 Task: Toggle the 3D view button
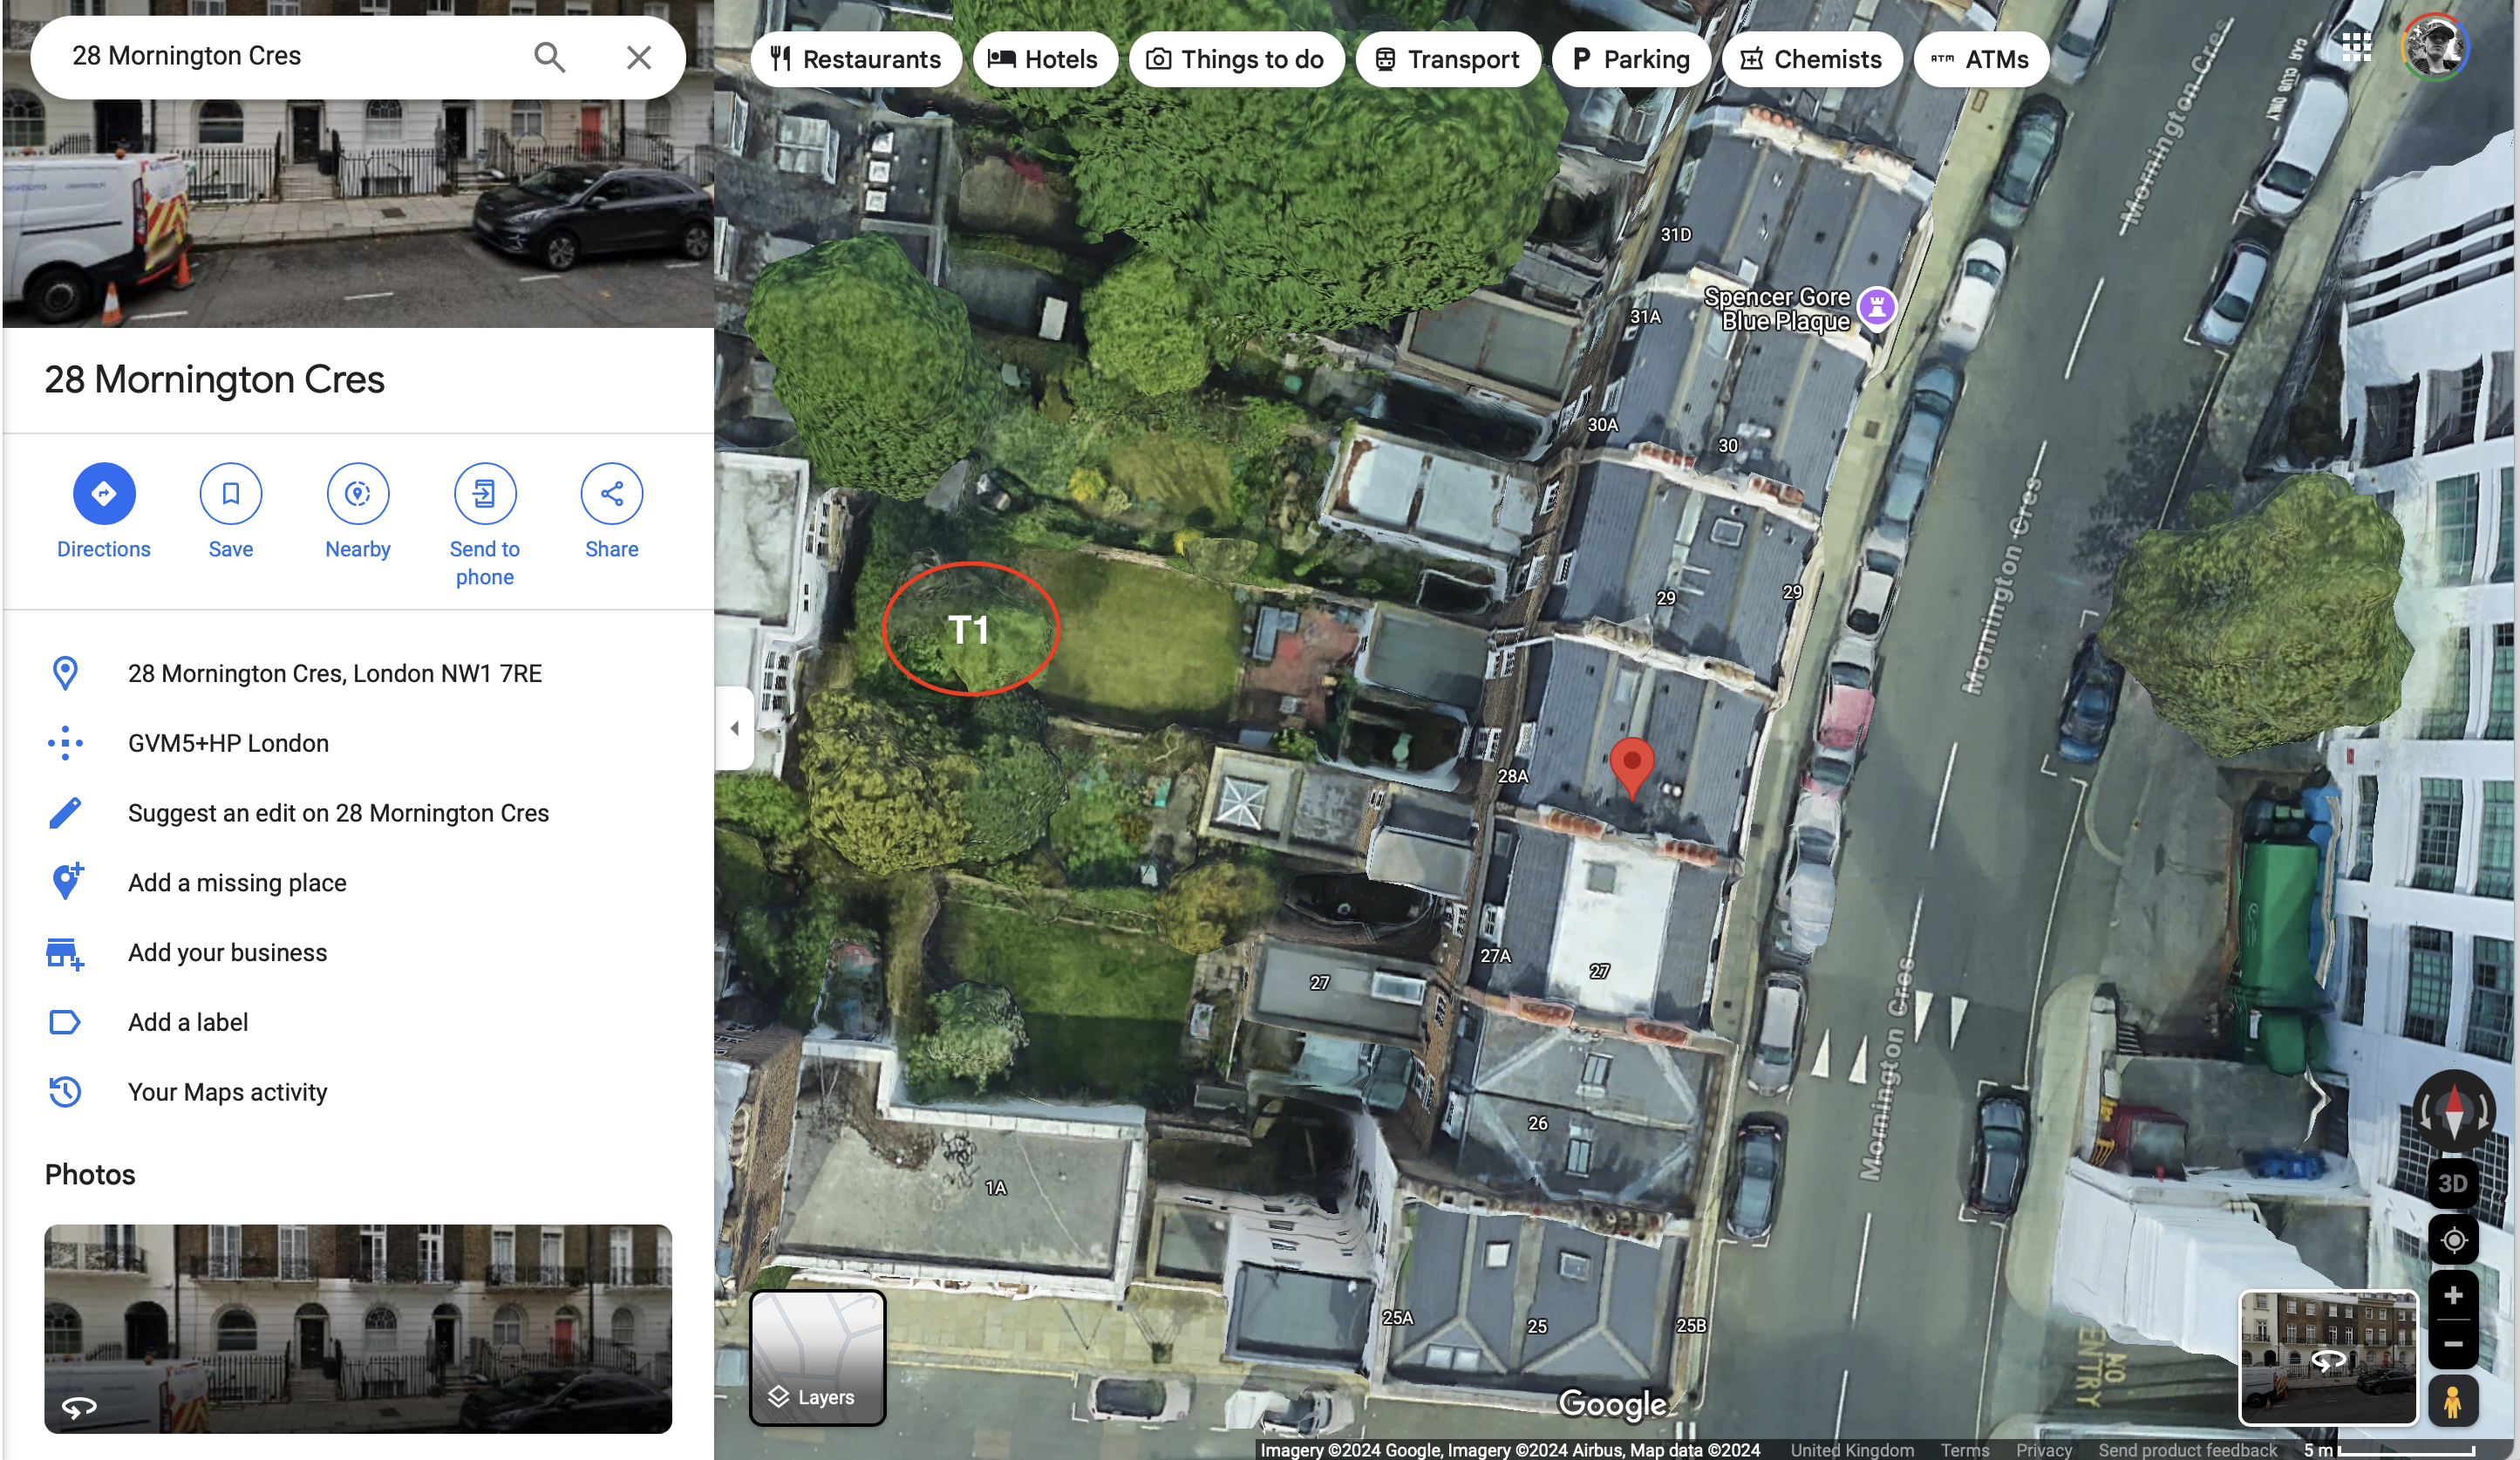[x=2453, y=1183]
